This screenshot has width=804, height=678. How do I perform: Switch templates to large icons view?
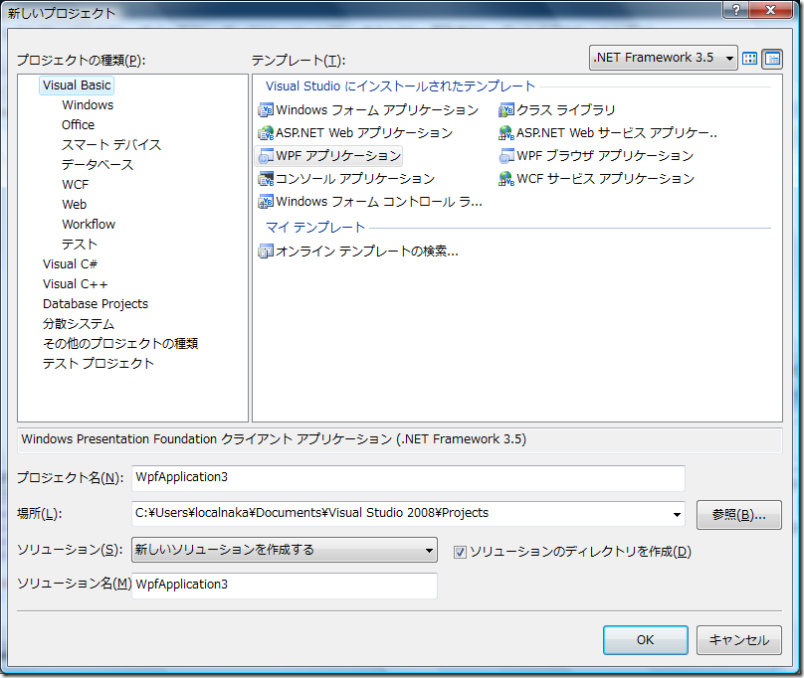click(750, 58)
